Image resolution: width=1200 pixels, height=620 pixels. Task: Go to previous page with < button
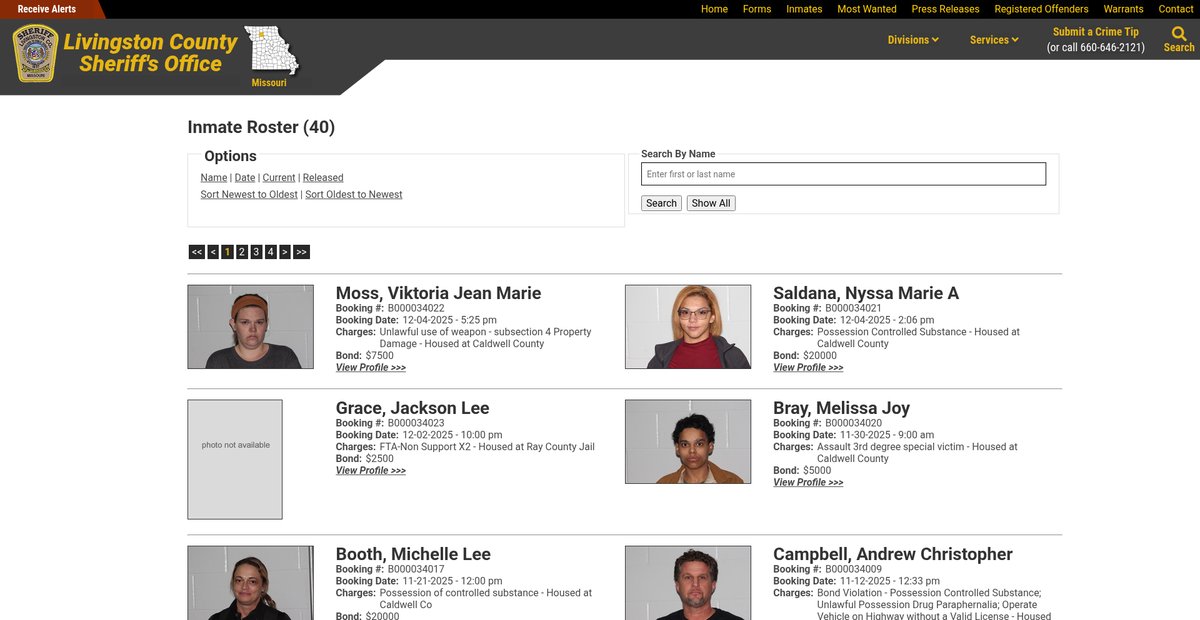[x=213, y=252]
